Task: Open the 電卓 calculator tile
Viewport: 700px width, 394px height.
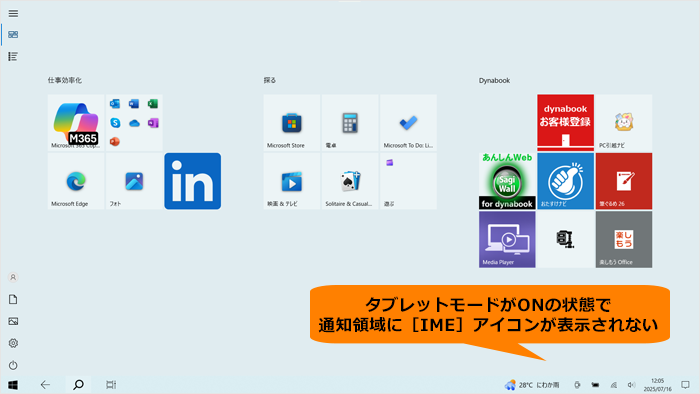Action: tap(350, 123)
